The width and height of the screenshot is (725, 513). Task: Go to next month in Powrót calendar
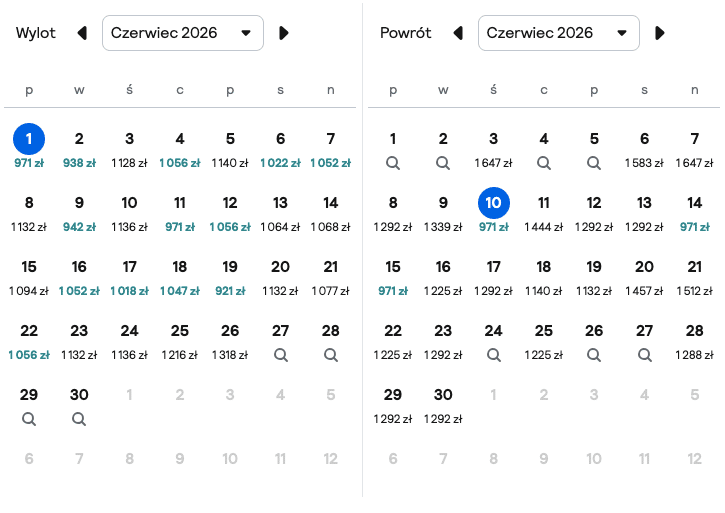[x=660, y=33]
